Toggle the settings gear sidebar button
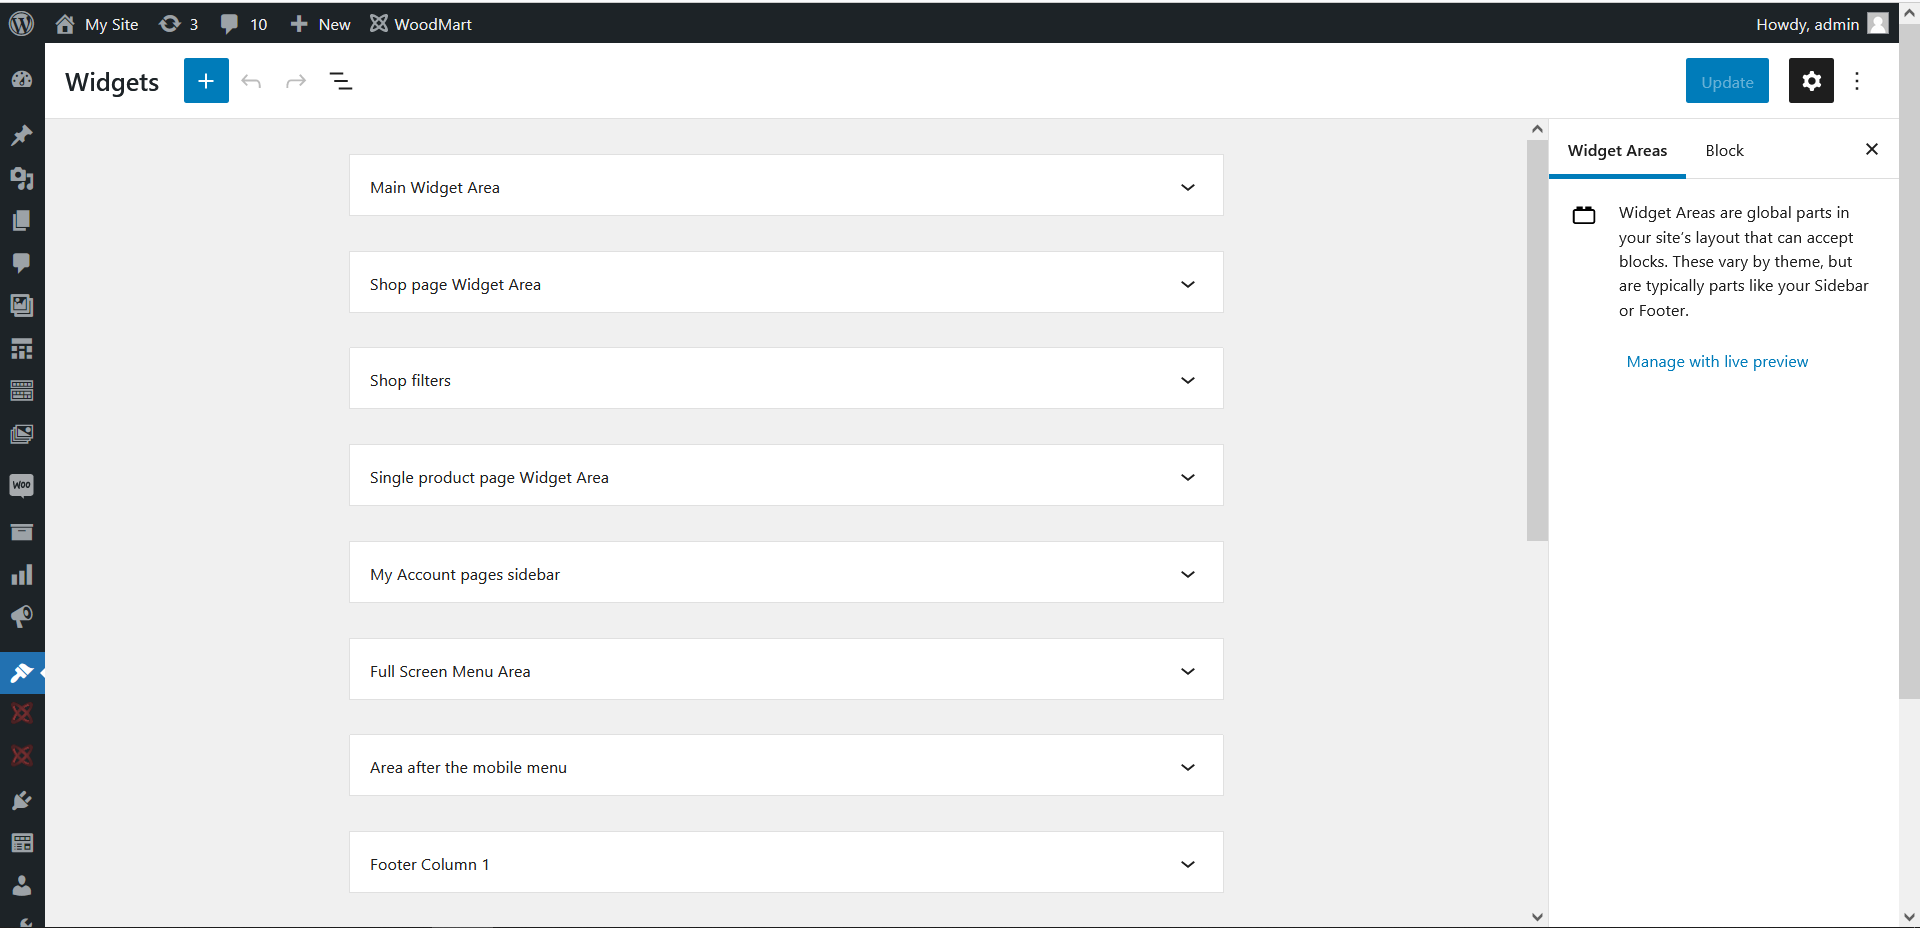 coord(1811,81)
